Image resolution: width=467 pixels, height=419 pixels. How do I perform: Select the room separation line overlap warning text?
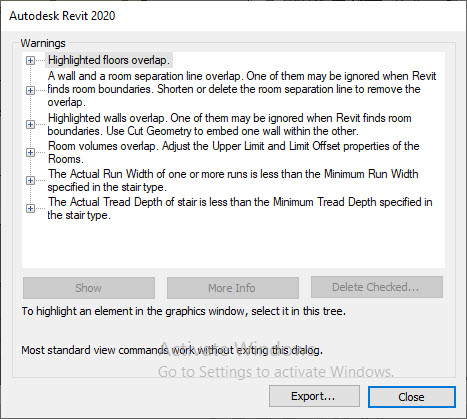pyautogui.click(x=242, y=89)
